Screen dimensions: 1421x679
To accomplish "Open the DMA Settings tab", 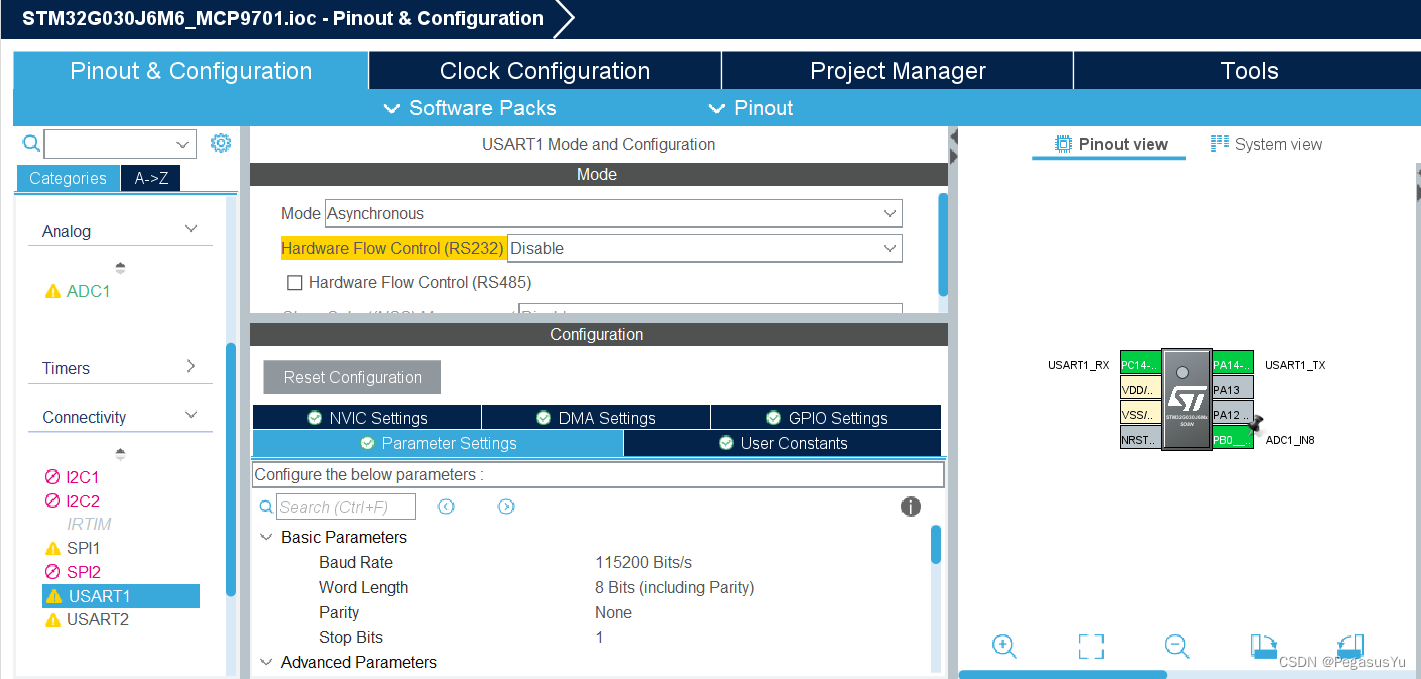I will 596,418.
